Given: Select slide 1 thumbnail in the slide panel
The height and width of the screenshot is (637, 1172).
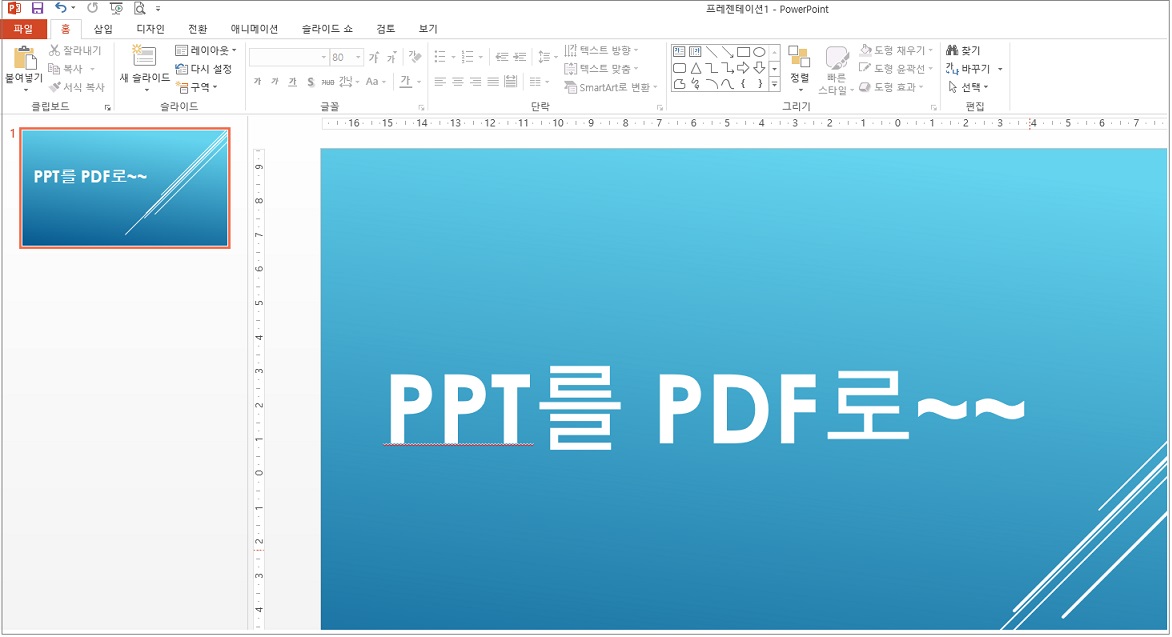Looking at the screenshot, I should 124,188.
